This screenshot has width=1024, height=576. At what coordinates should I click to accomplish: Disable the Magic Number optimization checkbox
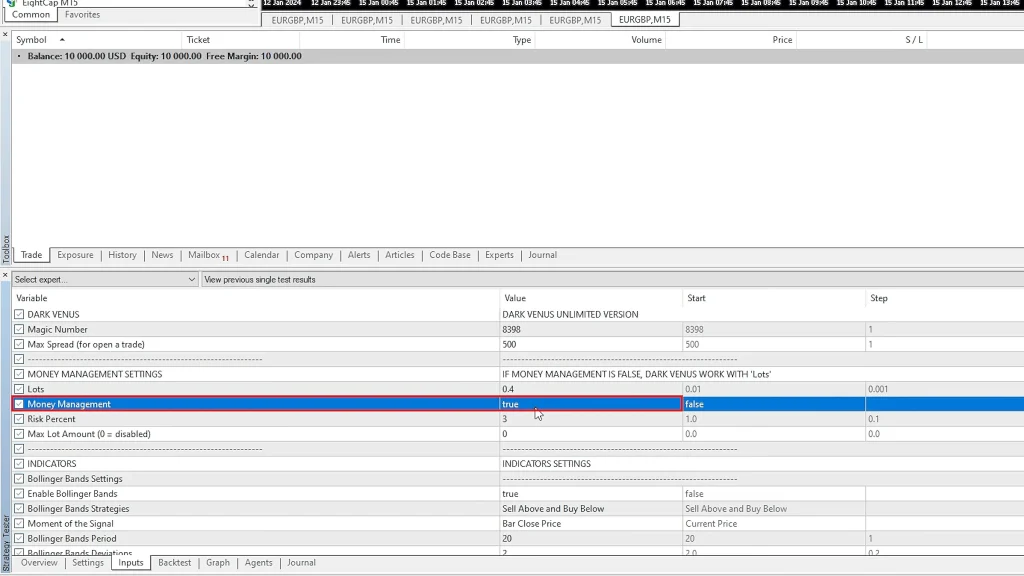pyautogui.click(x=19, y=329)
